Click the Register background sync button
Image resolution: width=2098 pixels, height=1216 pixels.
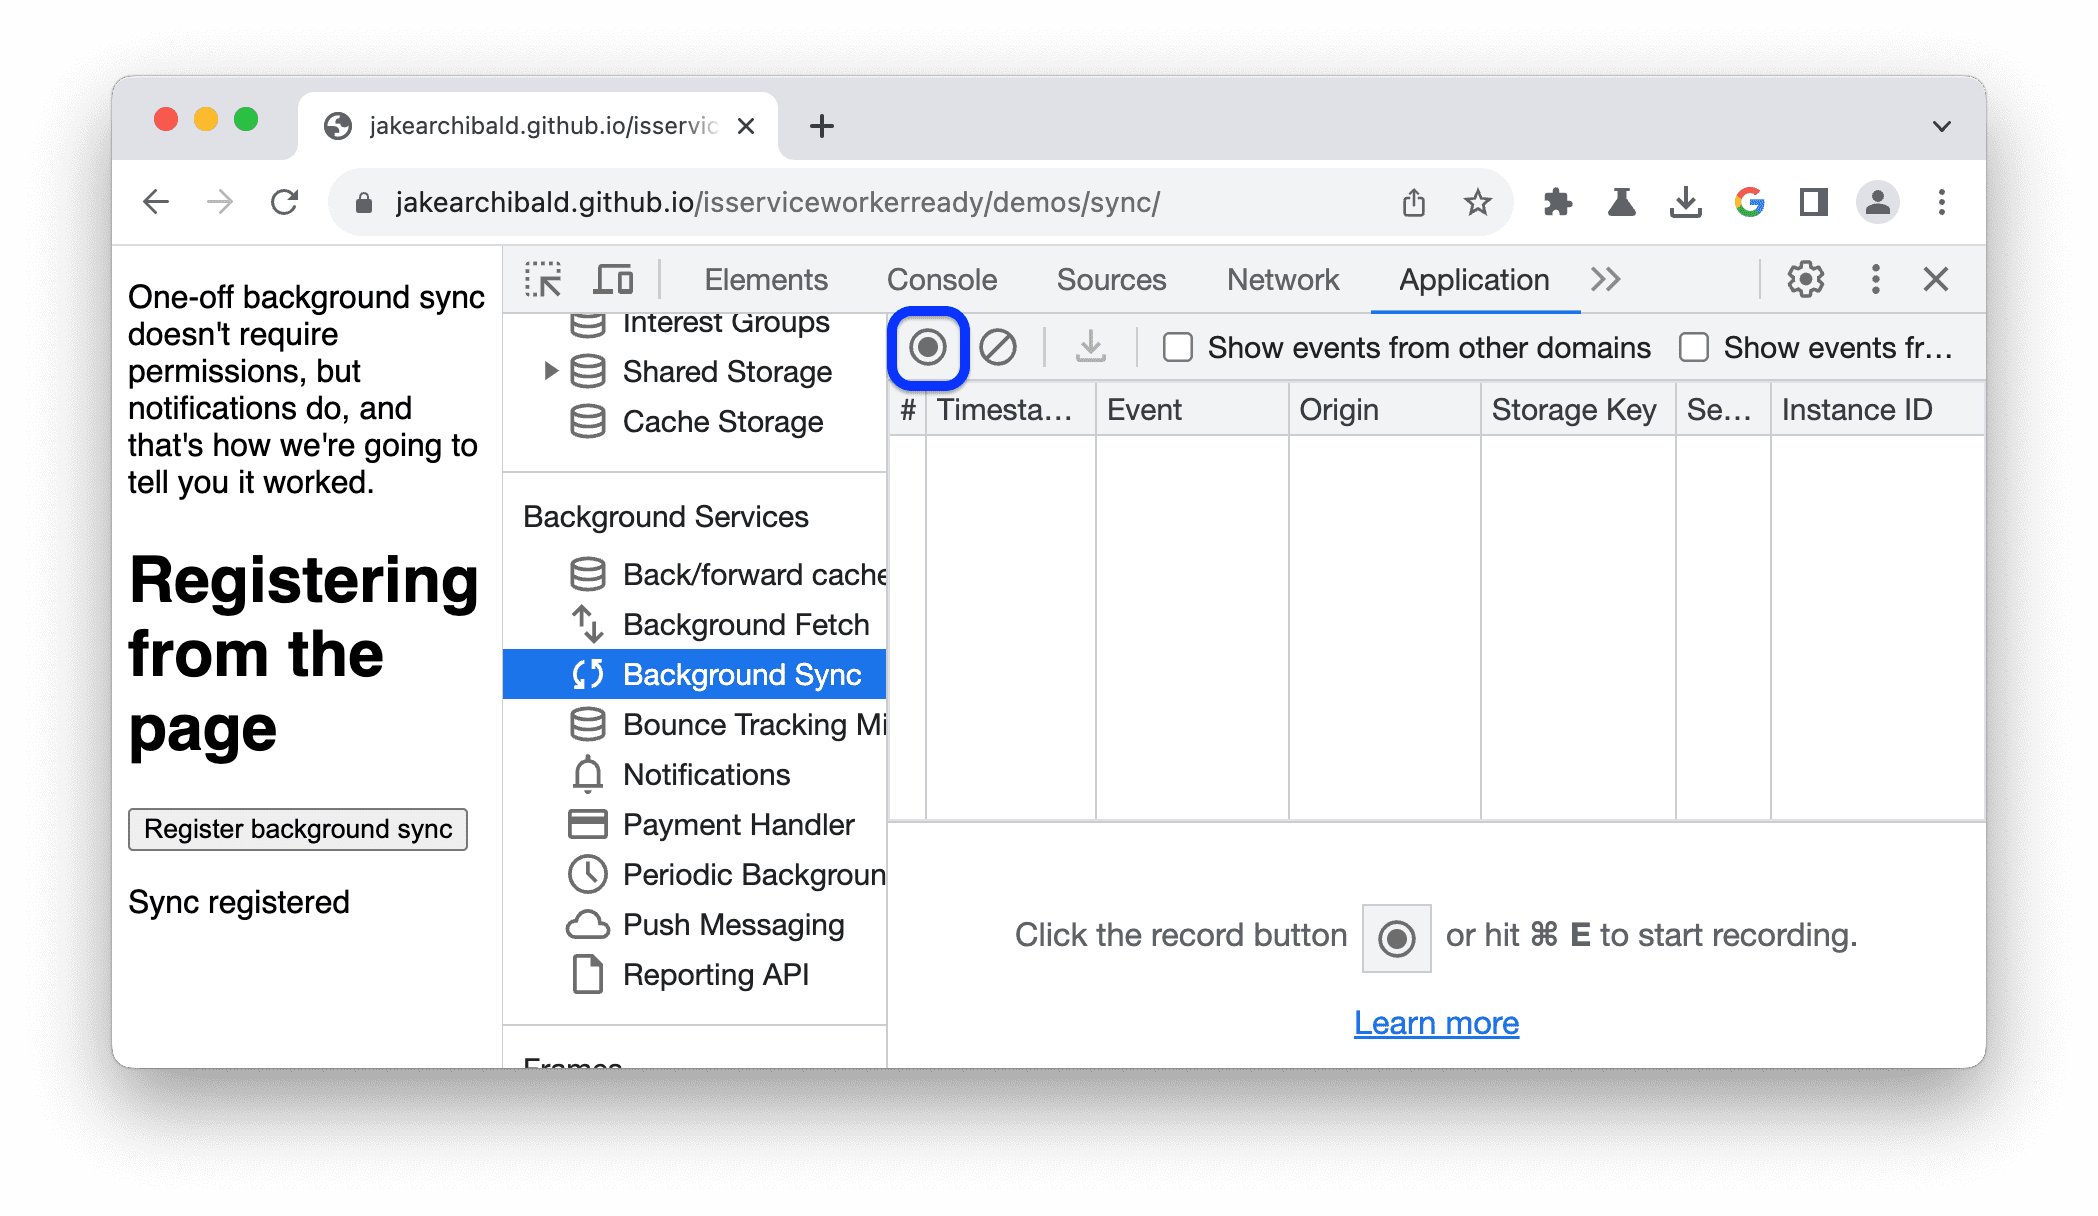[300, 828]
